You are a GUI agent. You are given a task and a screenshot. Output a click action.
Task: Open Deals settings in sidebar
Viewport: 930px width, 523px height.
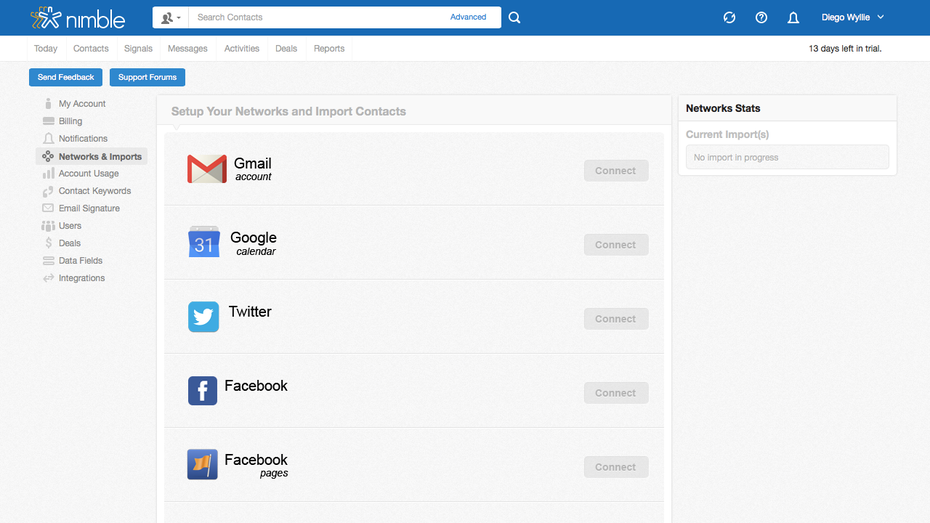tap(69, 243)
